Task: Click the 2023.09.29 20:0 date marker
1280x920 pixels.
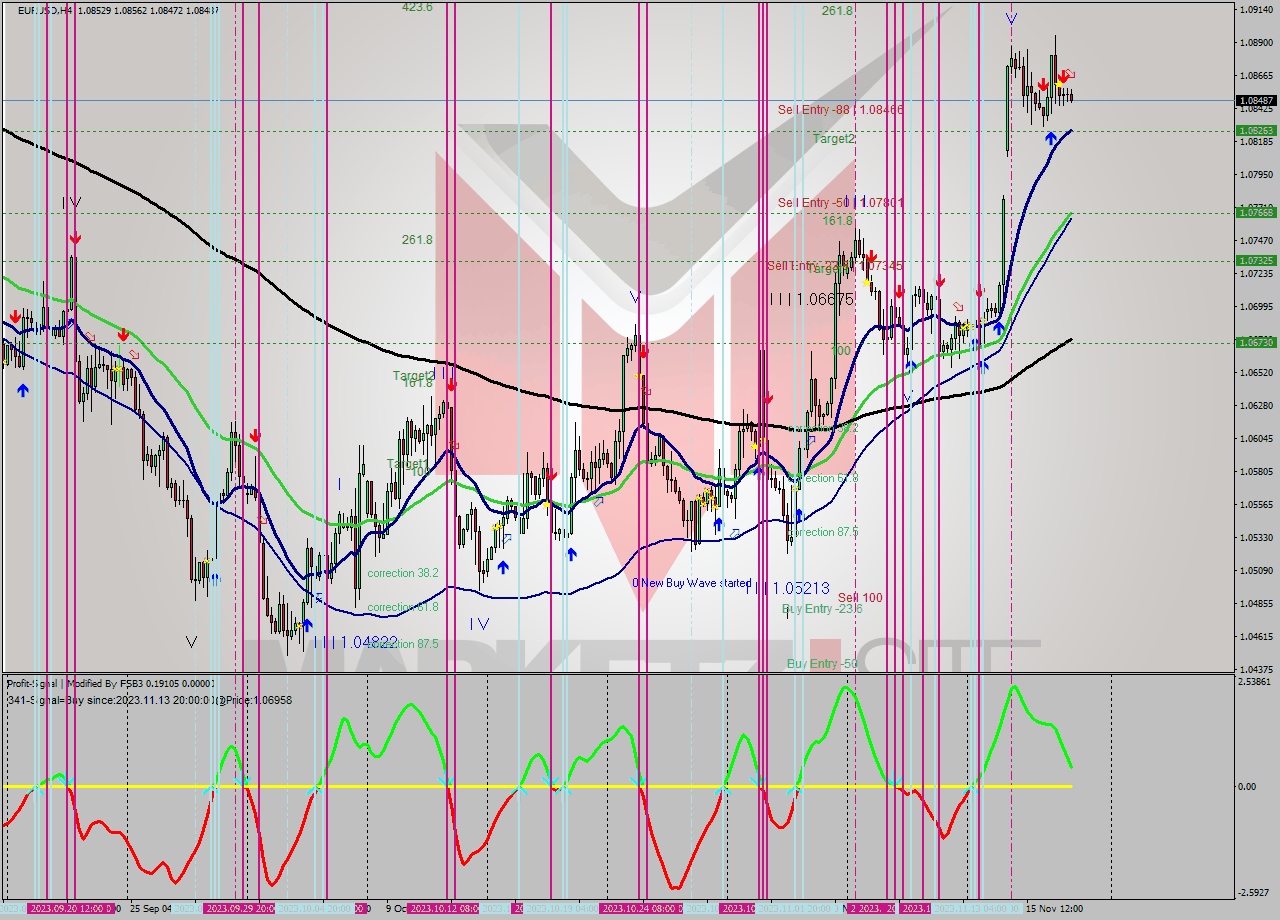Action: pos(240,908)
